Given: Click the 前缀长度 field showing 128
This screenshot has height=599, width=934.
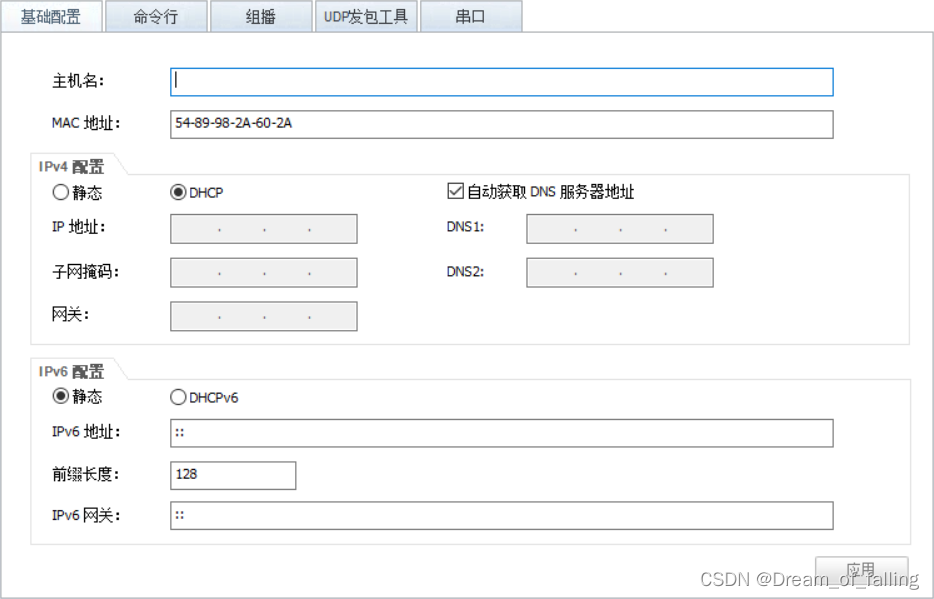Looking at the screenshot, I should coord(233,475).
